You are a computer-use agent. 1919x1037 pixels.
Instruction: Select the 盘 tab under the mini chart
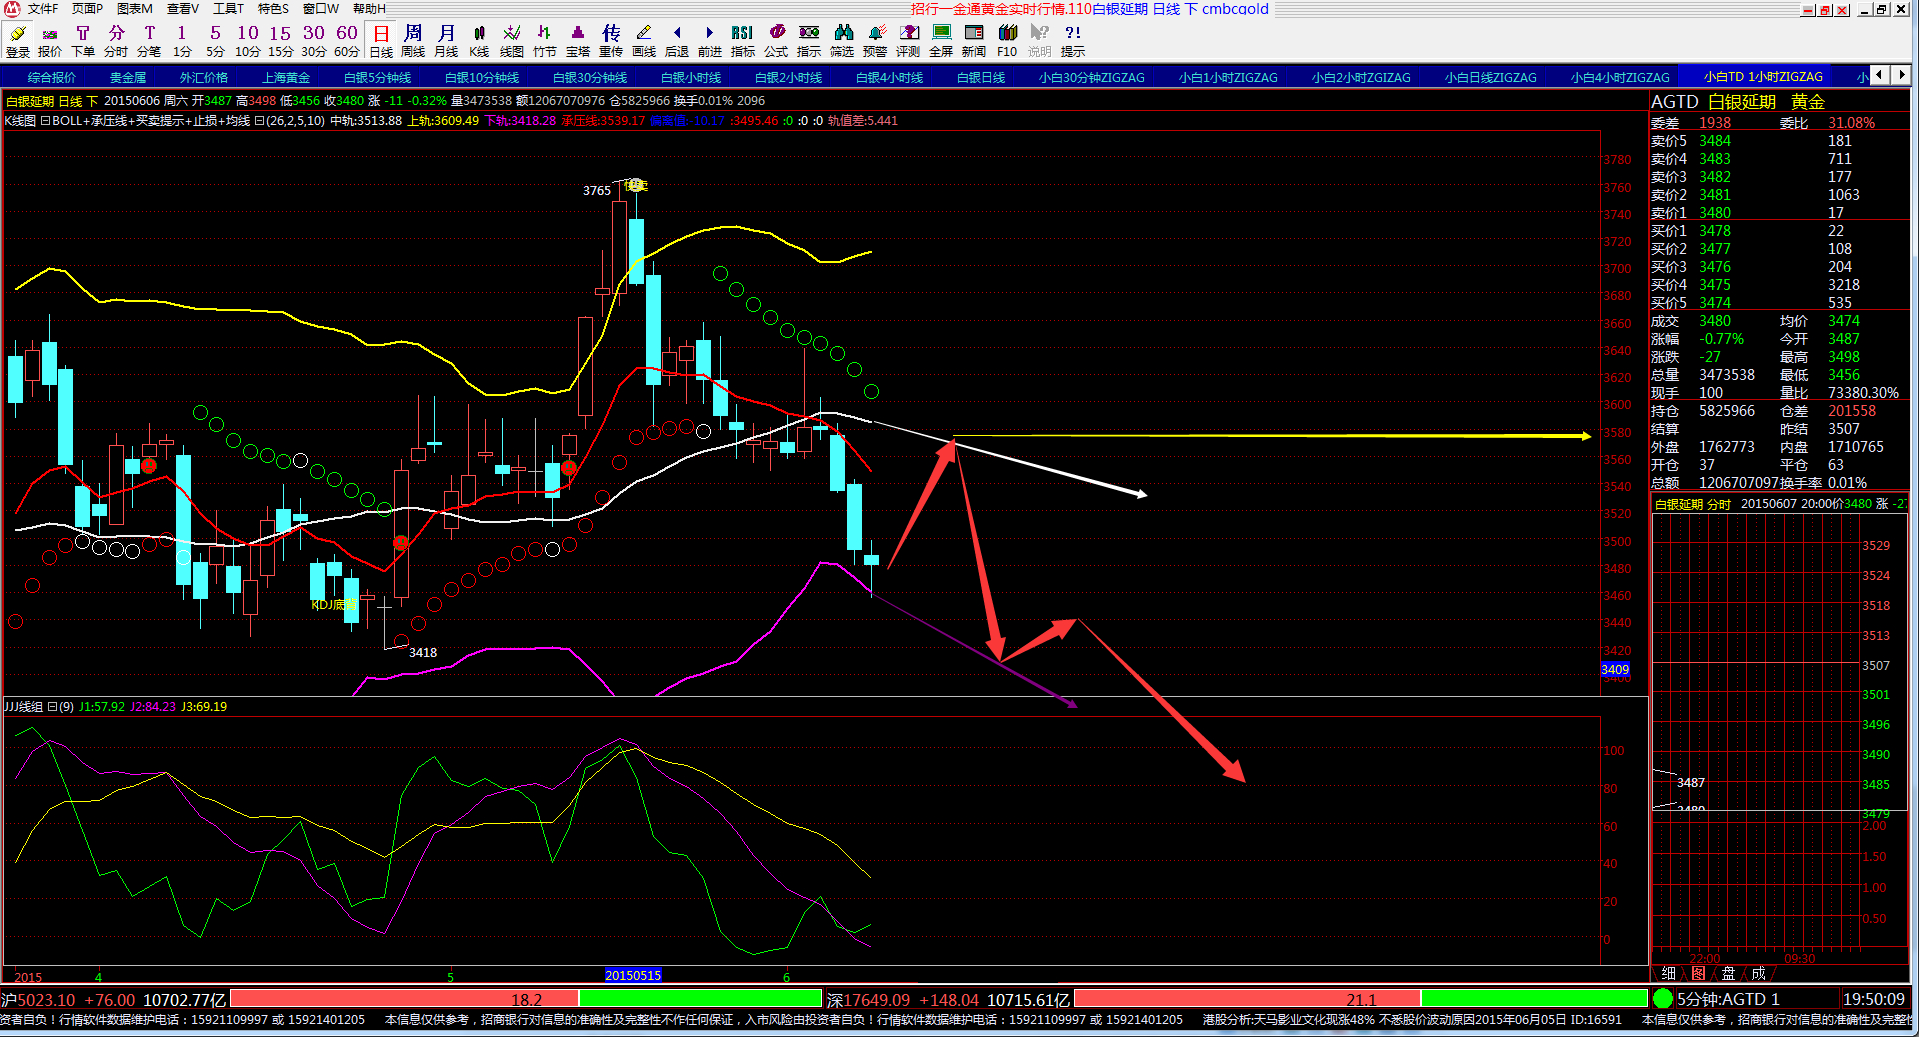click(1728, 973)
